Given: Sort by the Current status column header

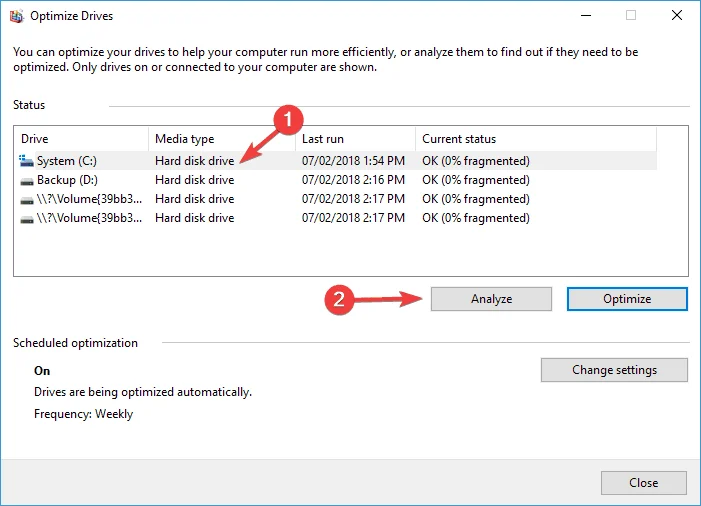Looking at the screenshot, I should pyautogui.click(x=536, y=139).
